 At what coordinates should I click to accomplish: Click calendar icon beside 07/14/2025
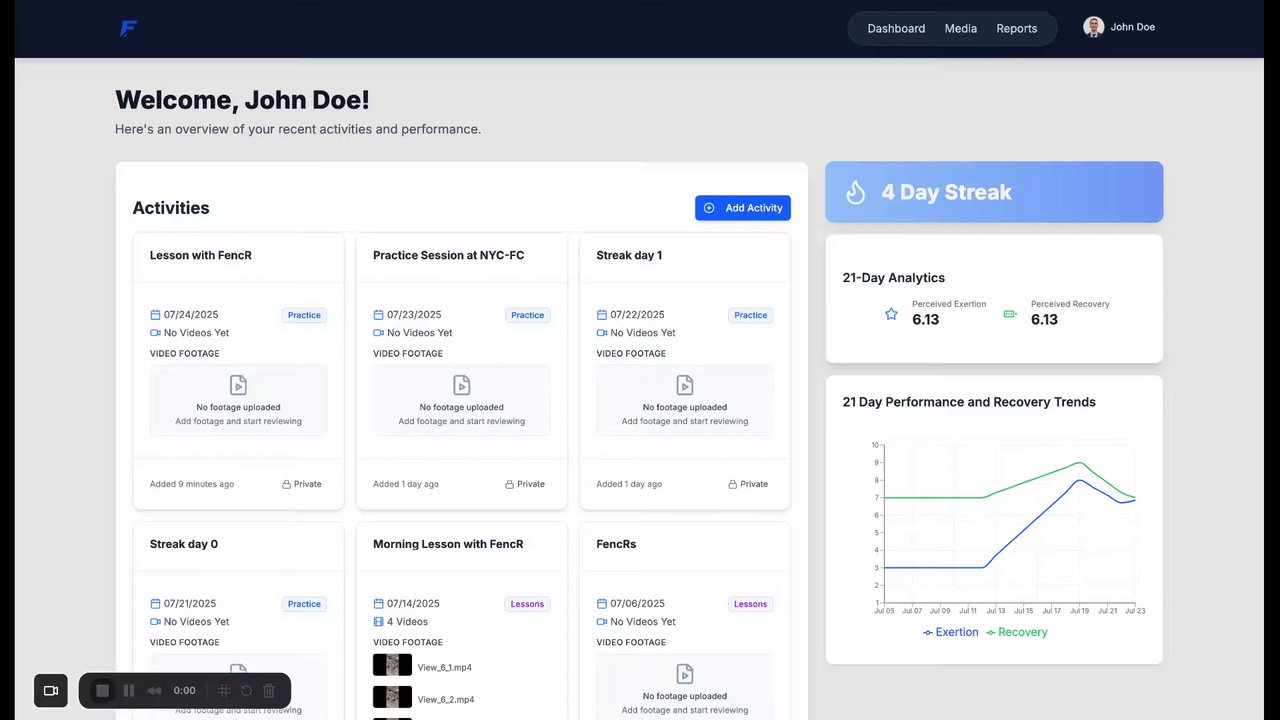point(378,604)
